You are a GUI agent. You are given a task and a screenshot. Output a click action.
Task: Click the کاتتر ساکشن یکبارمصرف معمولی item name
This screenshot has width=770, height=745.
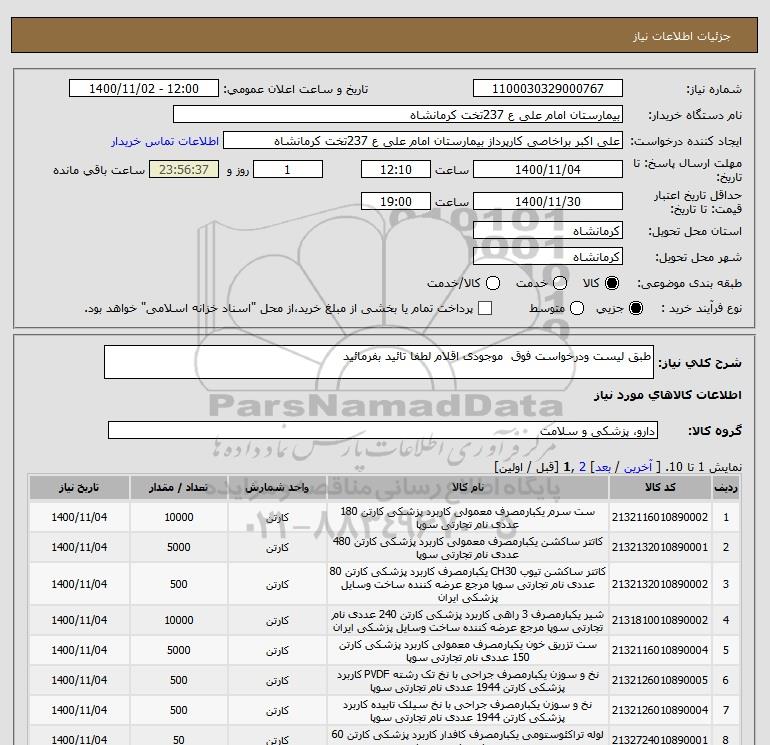(x=468, y=548)
